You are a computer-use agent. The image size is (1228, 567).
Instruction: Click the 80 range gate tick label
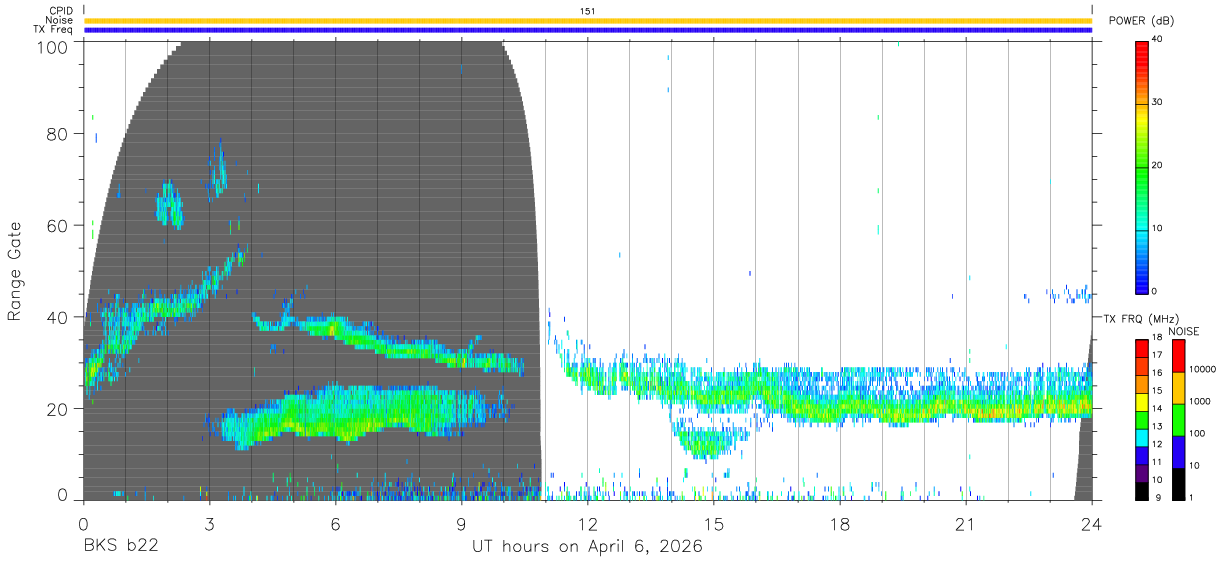pos(59,134)
